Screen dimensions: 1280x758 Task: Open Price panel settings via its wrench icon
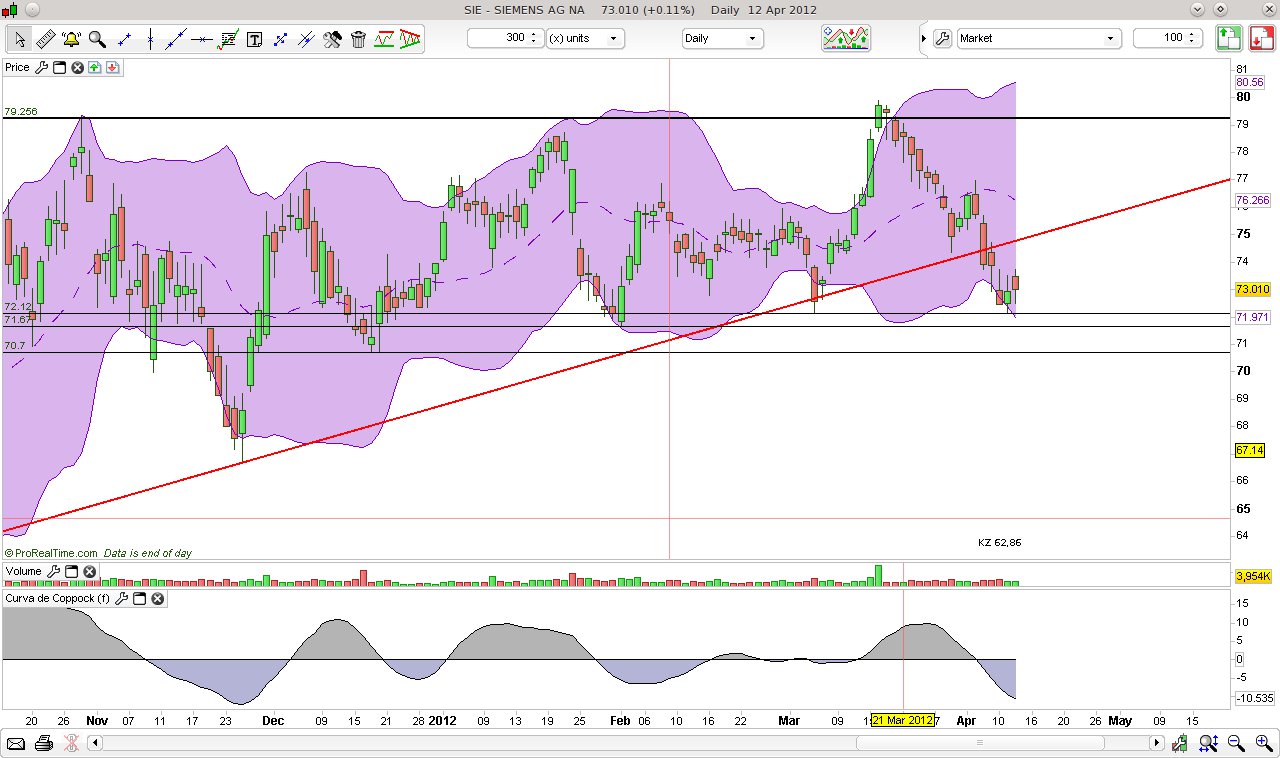[41, 67]
